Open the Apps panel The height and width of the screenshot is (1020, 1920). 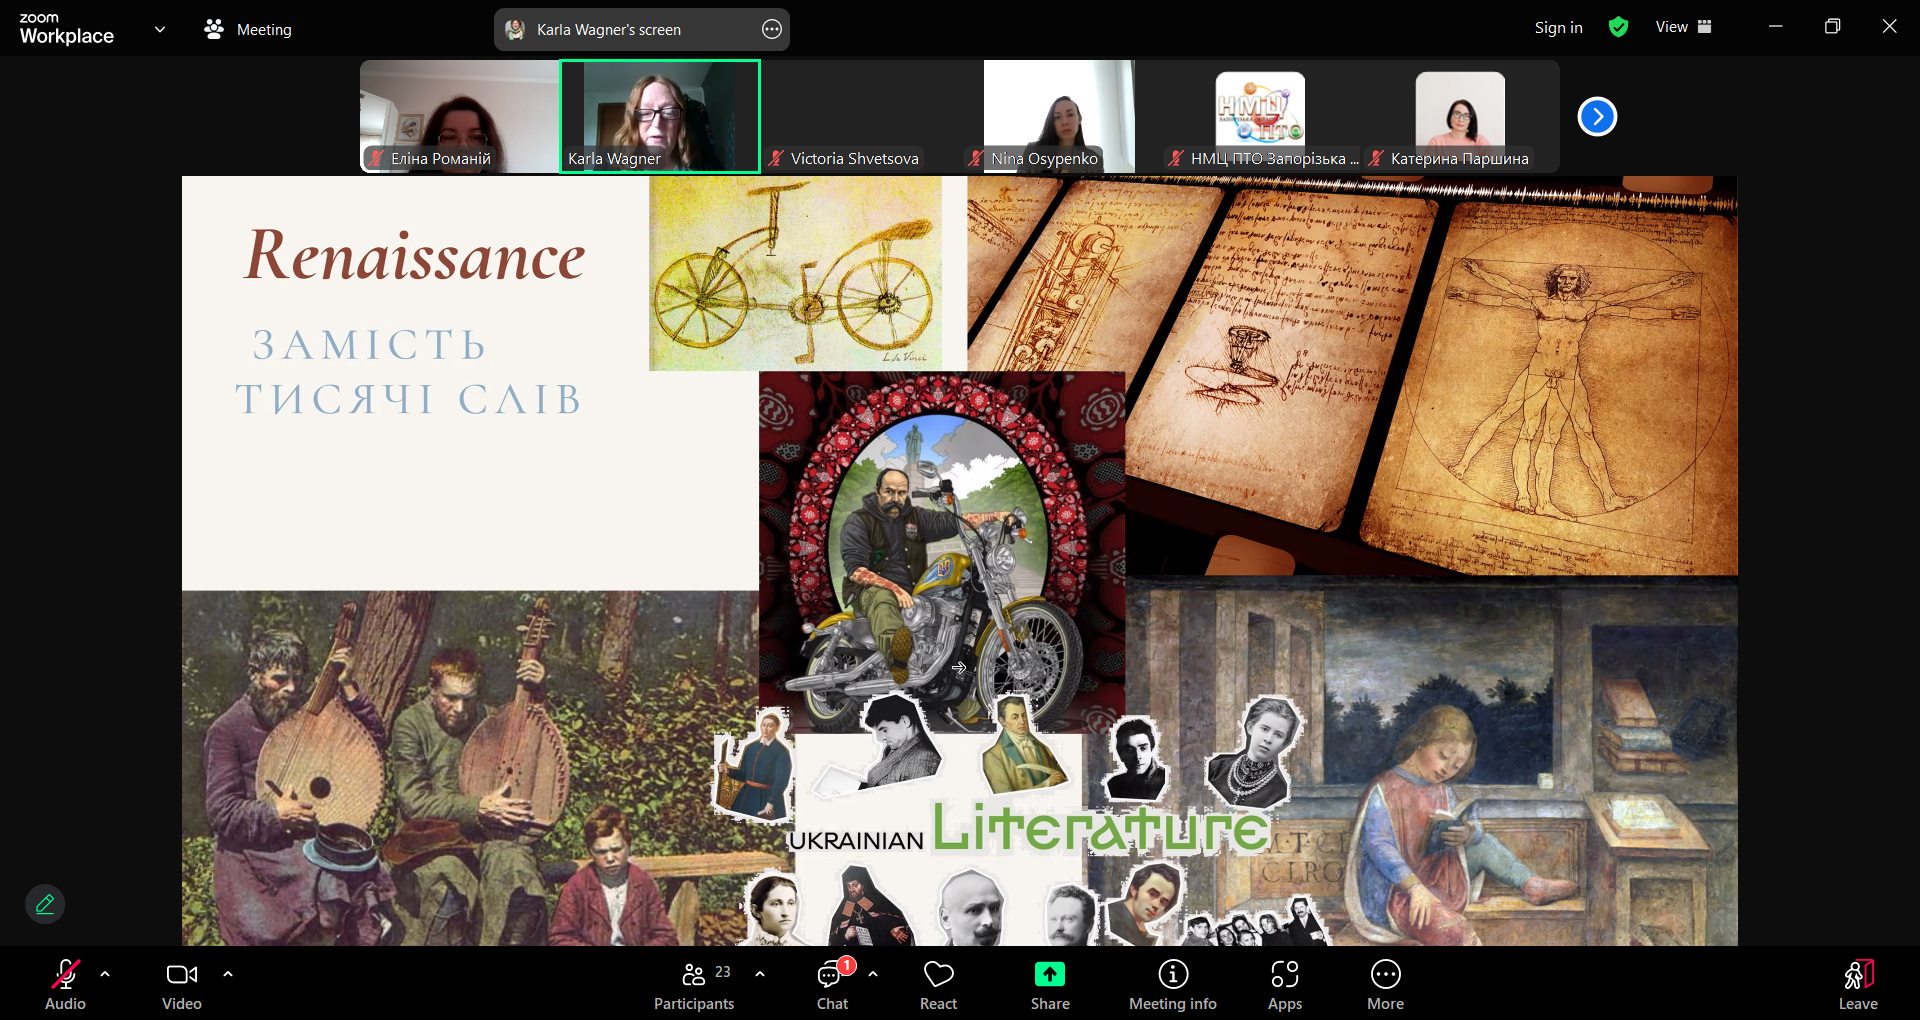point(1284,984)
